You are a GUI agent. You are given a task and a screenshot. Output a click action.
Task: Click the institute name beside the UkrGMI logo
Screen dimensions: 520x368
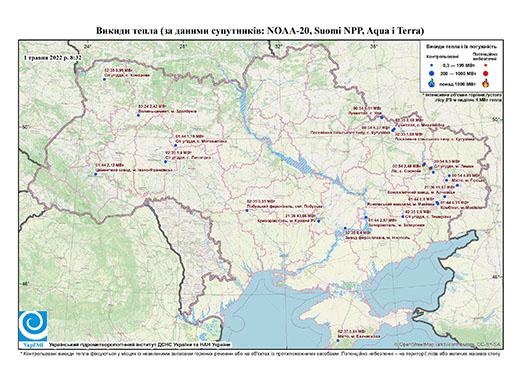pos(140,344)
